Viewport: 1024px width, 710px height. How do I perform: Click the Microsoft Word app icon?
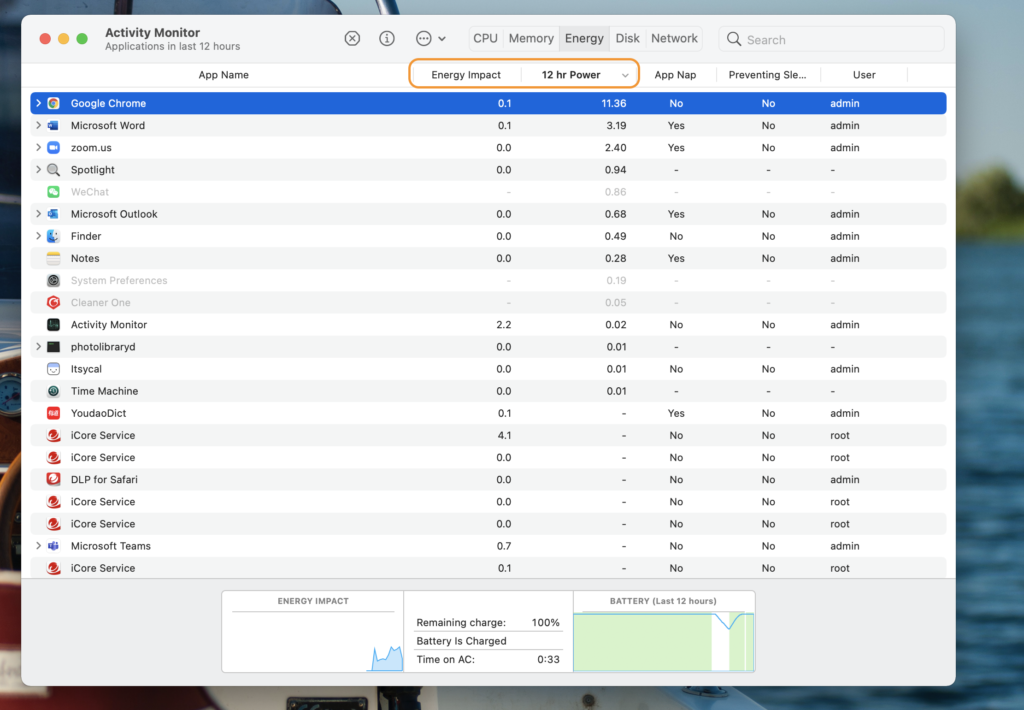coord(53,126)
